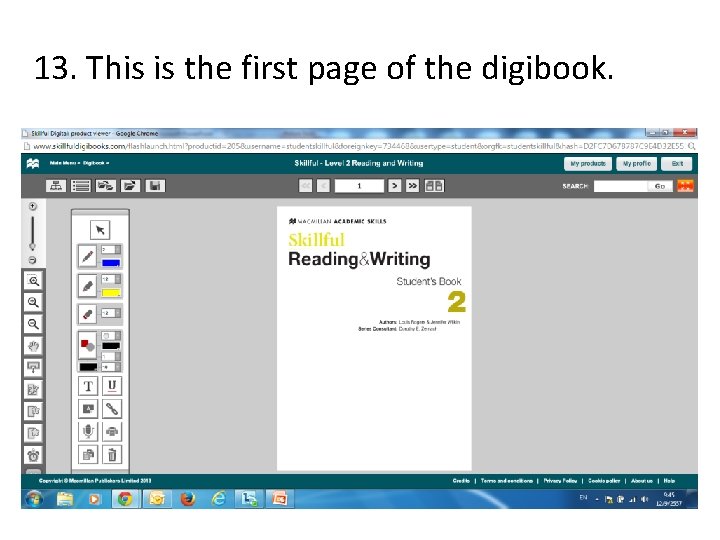Select the pen drawing tool
This screenshot has width=720, height=540.
click(88, 256)
